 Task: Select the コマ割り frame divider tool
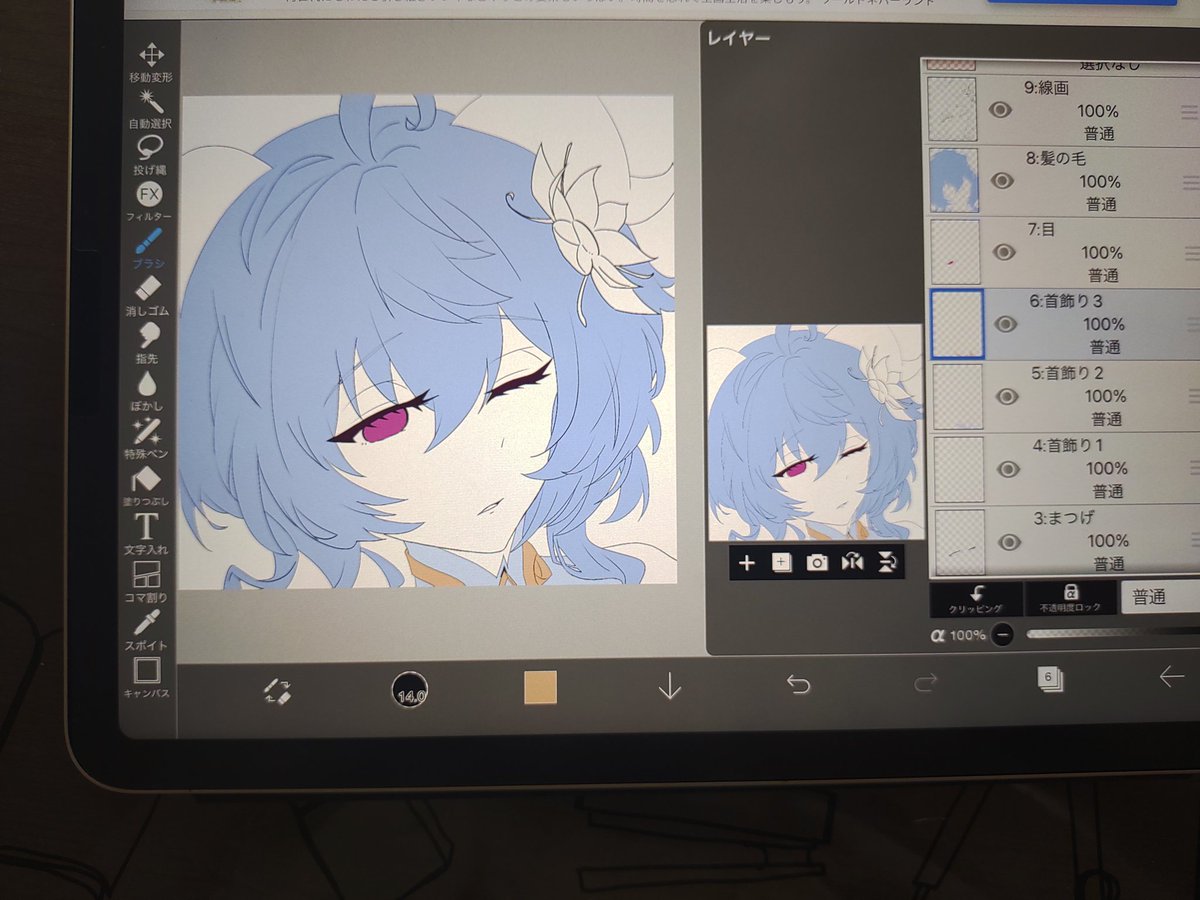click(x=146, y=582)
